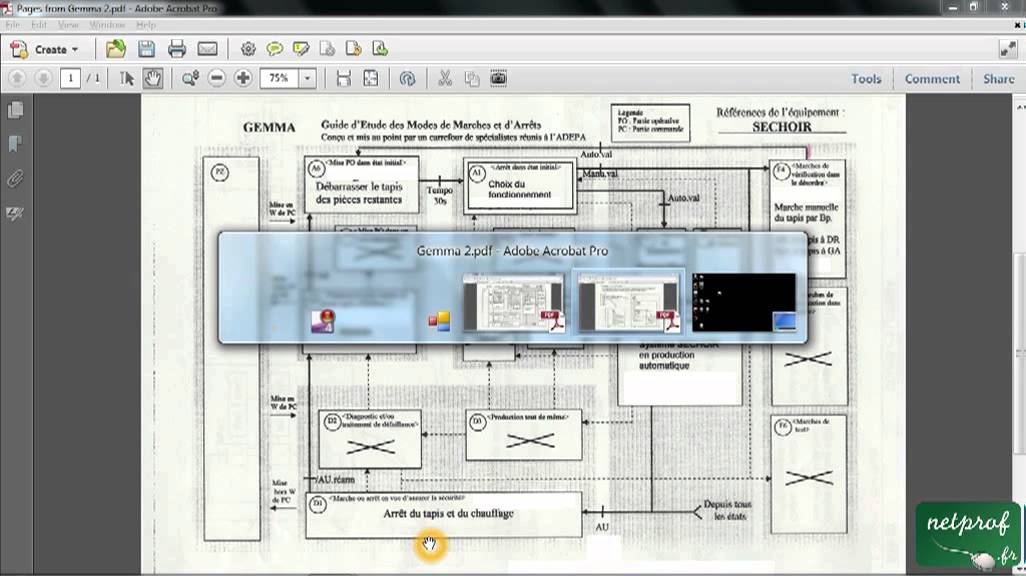The width and height of the screenshot is (1026, 576).
Task: Select the highlight text tool icon
Action: tap(301, 49)
